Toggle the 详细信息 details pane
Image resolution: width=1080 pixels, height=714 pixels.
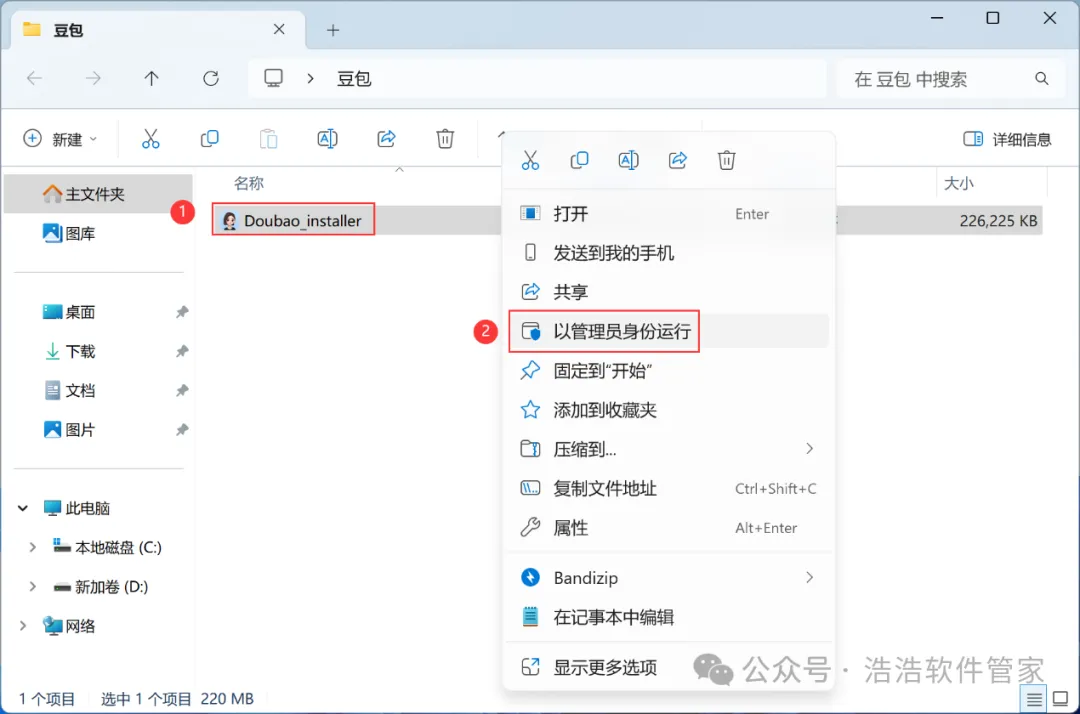pyautogui.click(x=1007, y=139)
